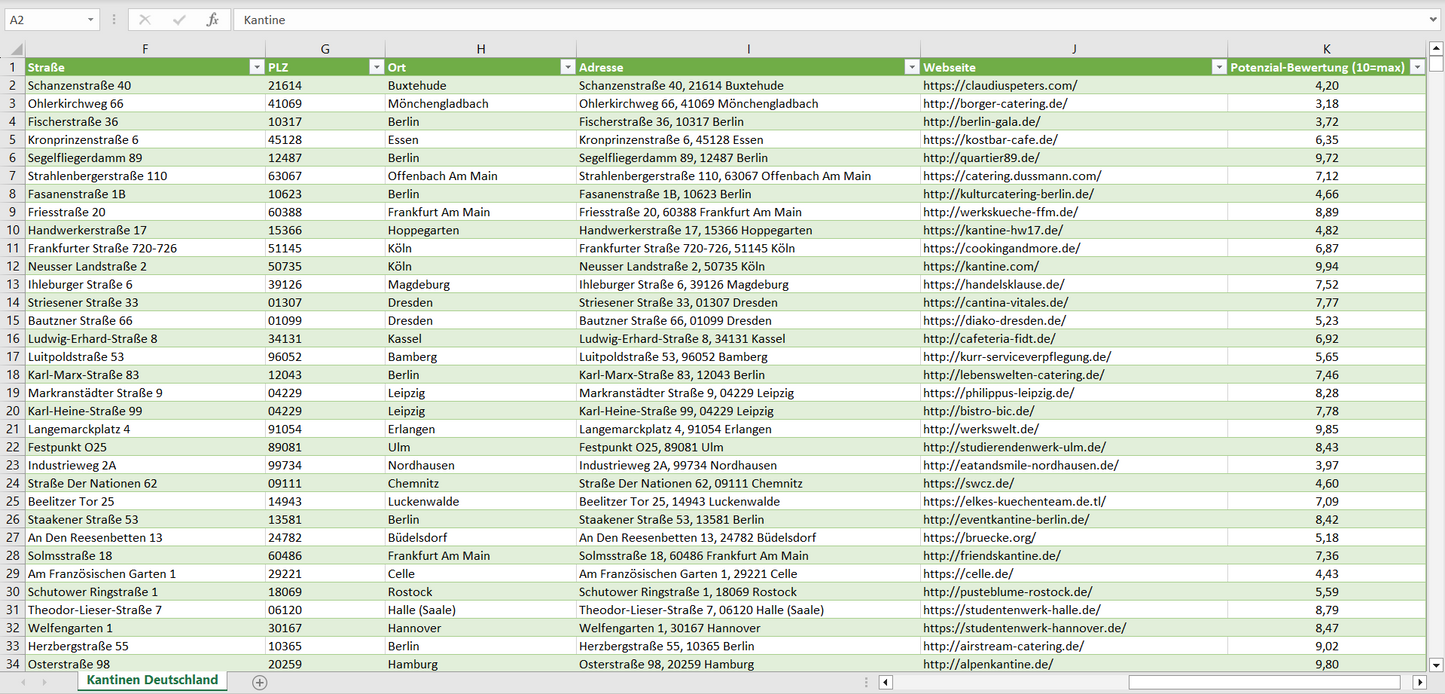1445x694 pixels.
Task: Open the PLZ column filter dropdown
Action: point(376,67)
